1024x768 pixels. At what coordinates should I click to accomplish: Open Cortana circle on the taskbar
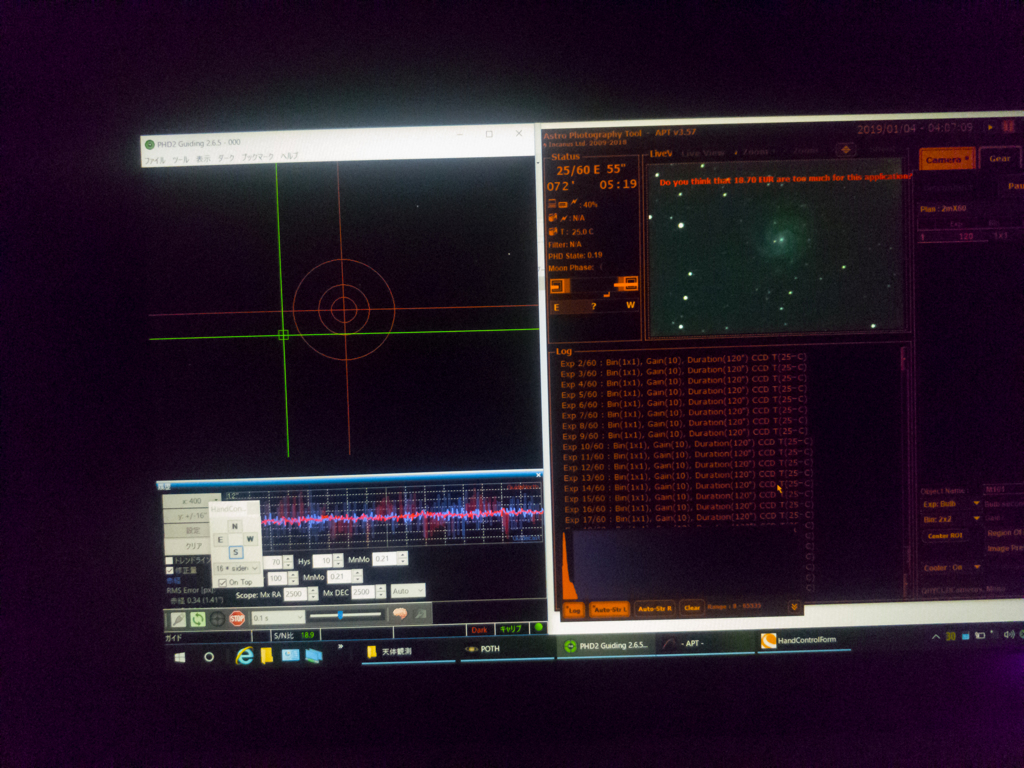[x=209, y=657]
